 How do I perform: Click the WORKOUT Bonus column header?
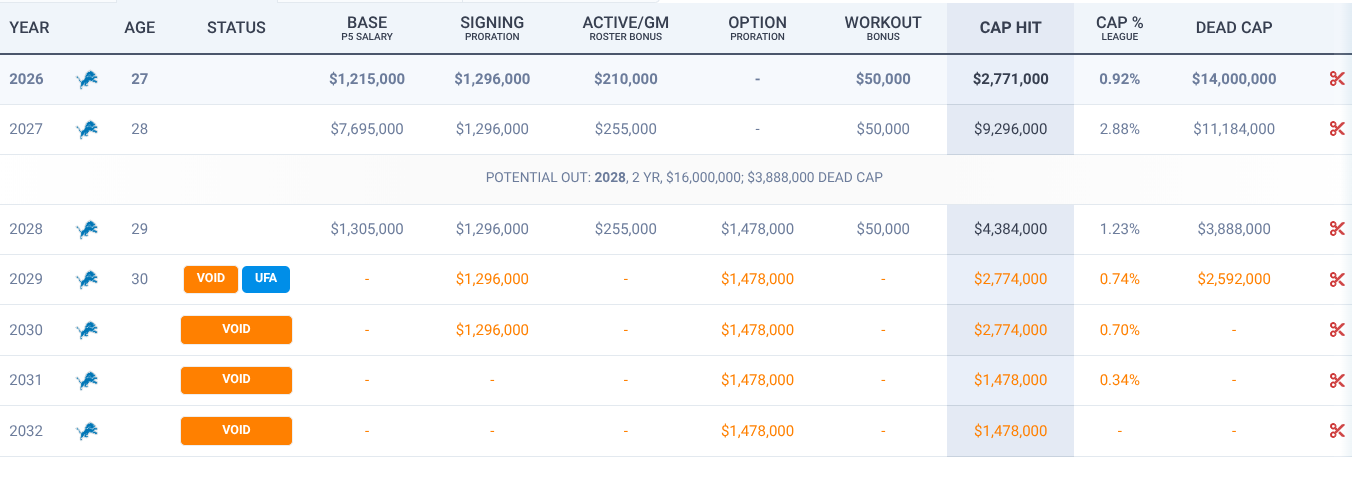(x=883, y=27)
